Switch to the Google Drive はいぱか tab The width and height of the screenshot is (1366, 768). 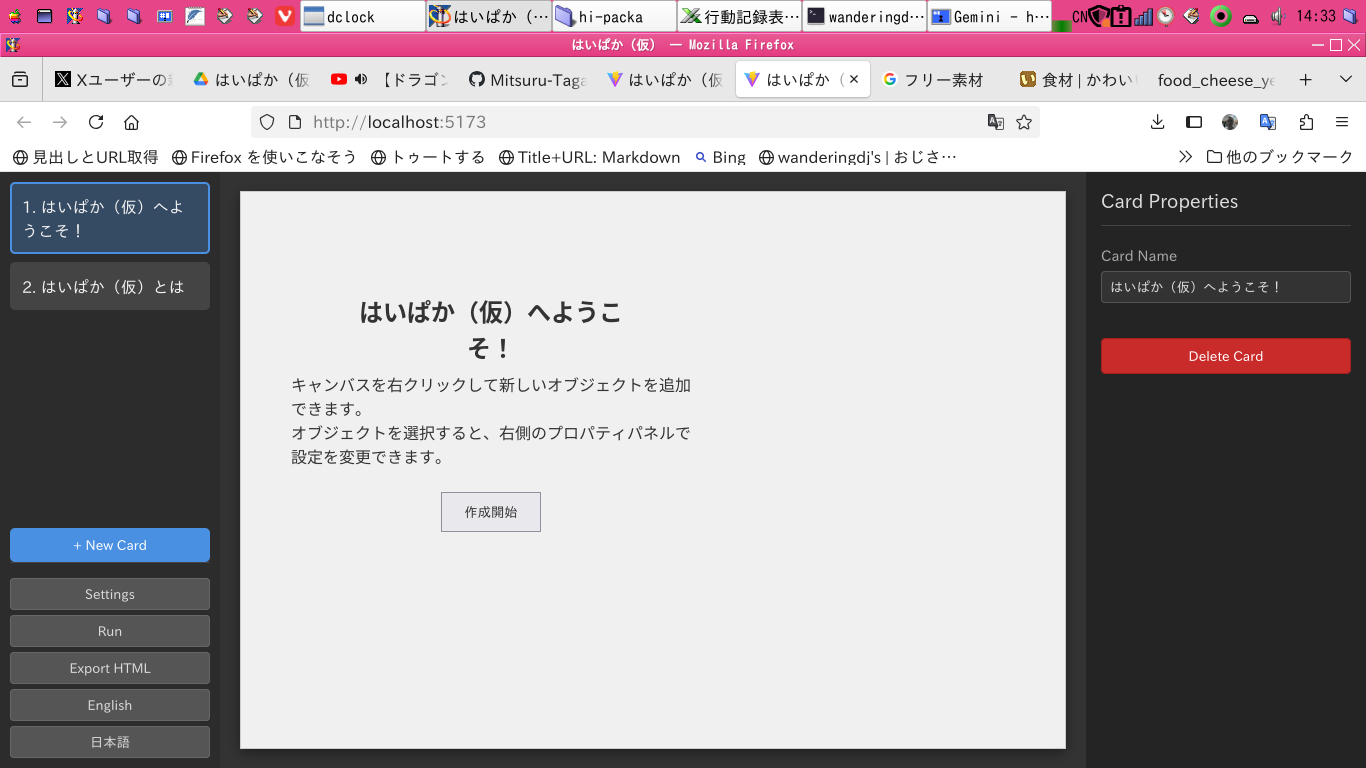251,80
